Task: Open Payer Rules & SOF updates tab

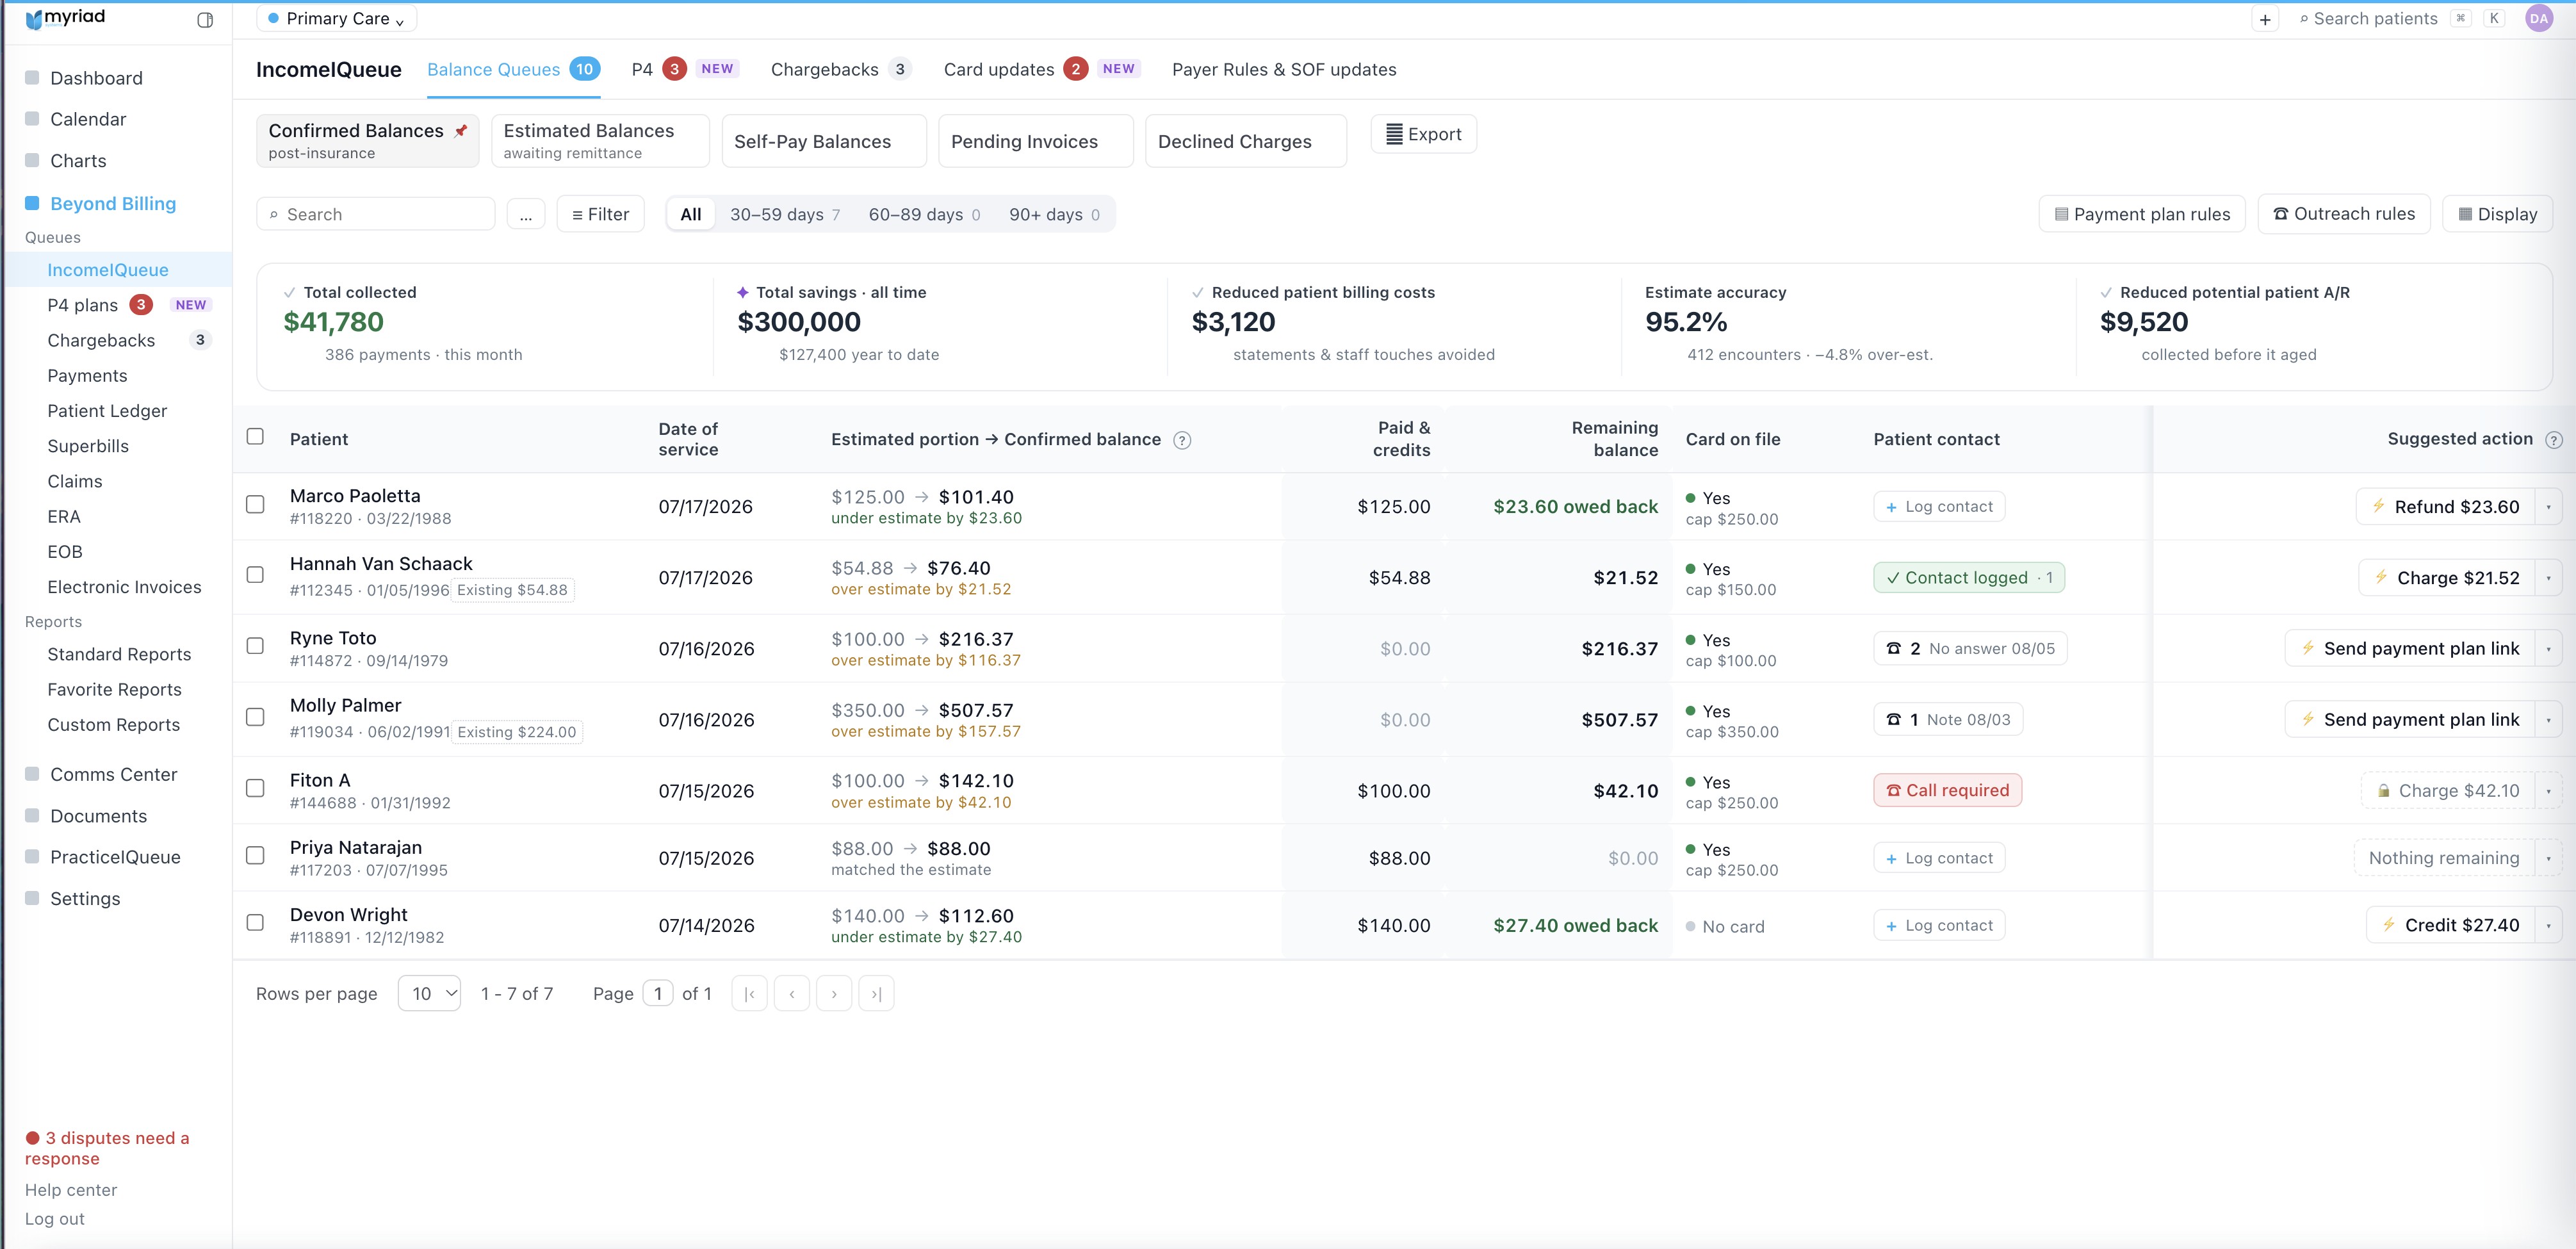Action: click(x=1284, y=69)
